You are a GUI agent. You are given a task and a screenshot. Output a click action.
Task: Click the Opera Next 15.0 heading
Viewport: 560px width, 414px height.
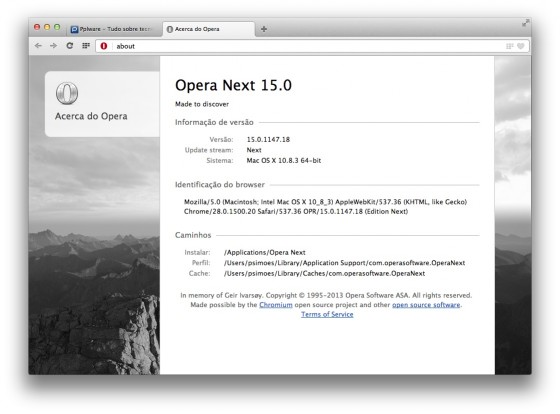tap(233, 85)
